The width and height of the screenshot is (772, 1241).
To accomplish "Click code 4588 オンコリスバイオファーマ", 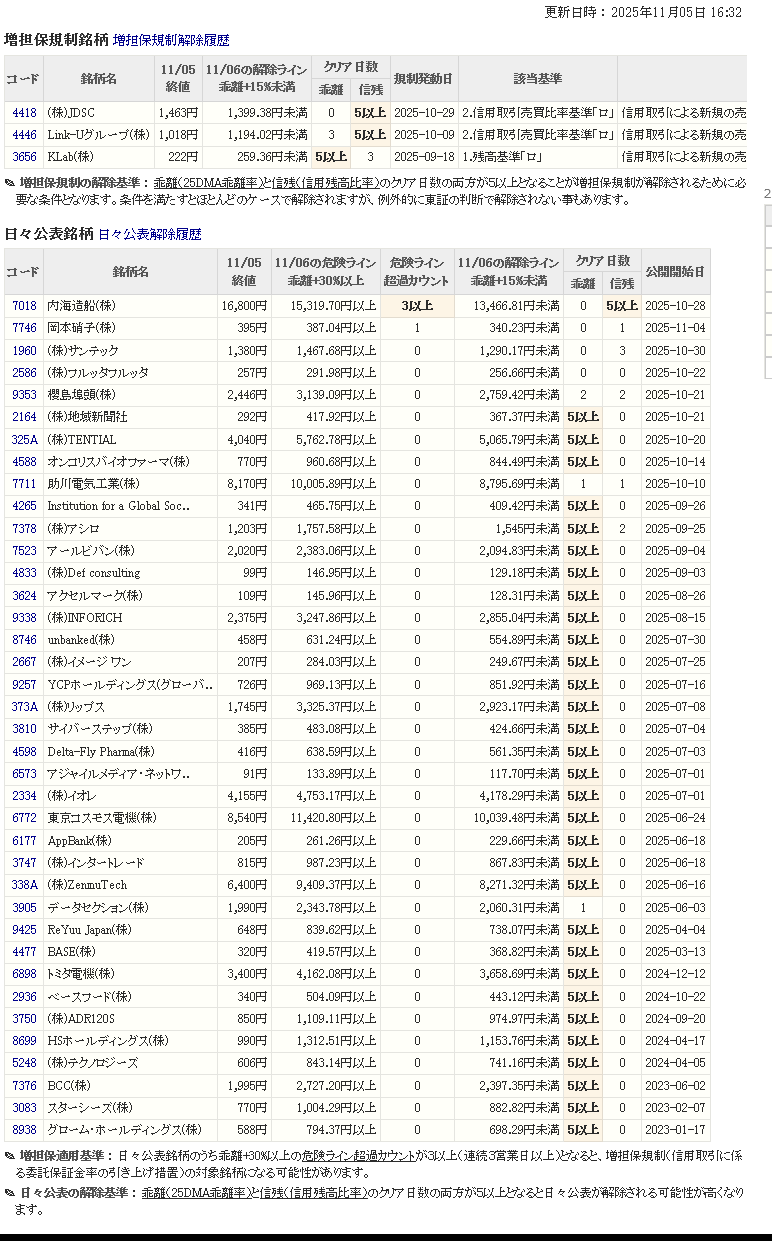I will pyautogui.click(x=24, y=462).
